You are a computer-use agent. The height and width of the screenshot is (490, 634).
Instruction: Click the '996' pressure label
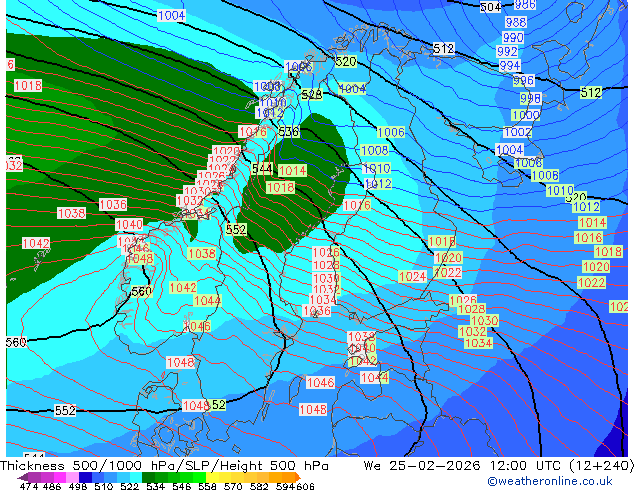click(x=523, y=80)
